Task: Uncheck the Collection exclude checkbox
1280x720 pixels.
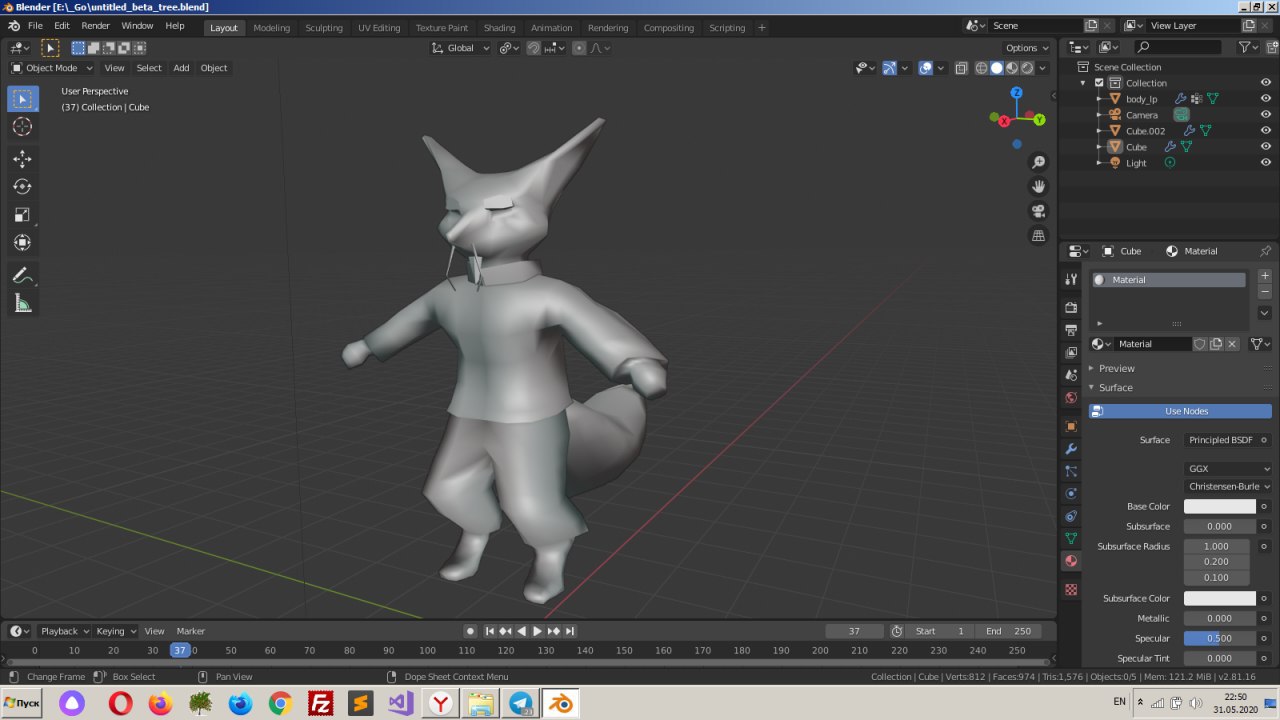Action: [x=1099, y=83]
